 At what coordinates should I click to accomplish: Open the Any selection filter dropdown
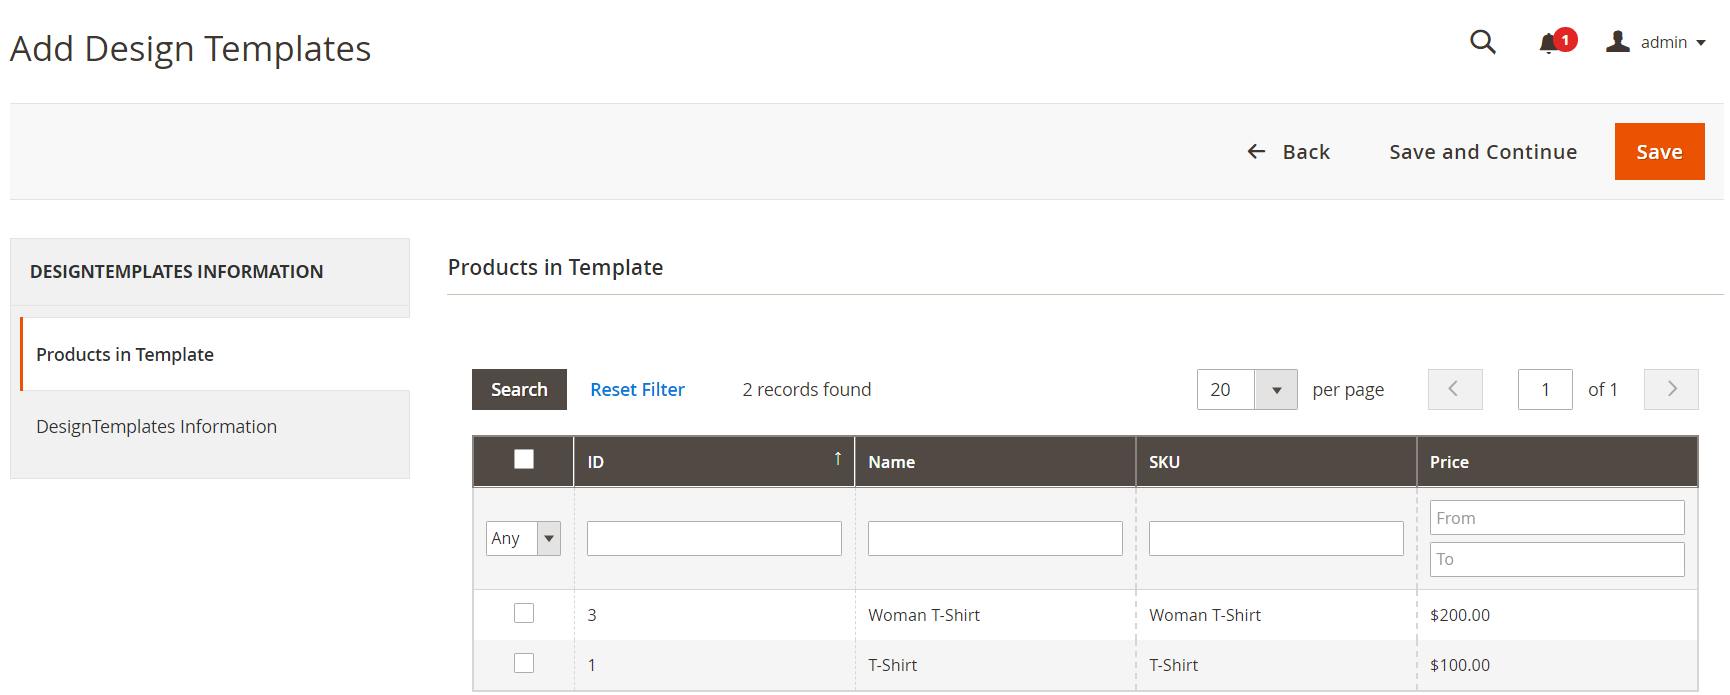point(548,538)
